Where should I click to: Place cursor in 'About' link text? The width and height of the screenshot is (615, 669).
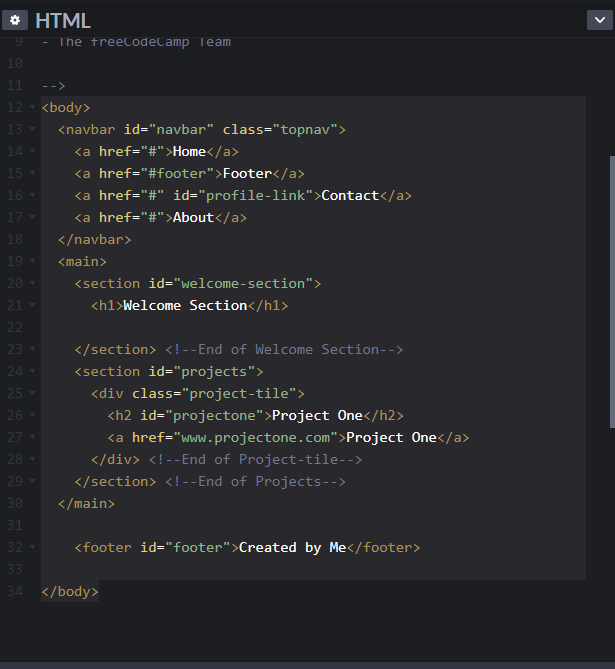(x=193, y=218)
